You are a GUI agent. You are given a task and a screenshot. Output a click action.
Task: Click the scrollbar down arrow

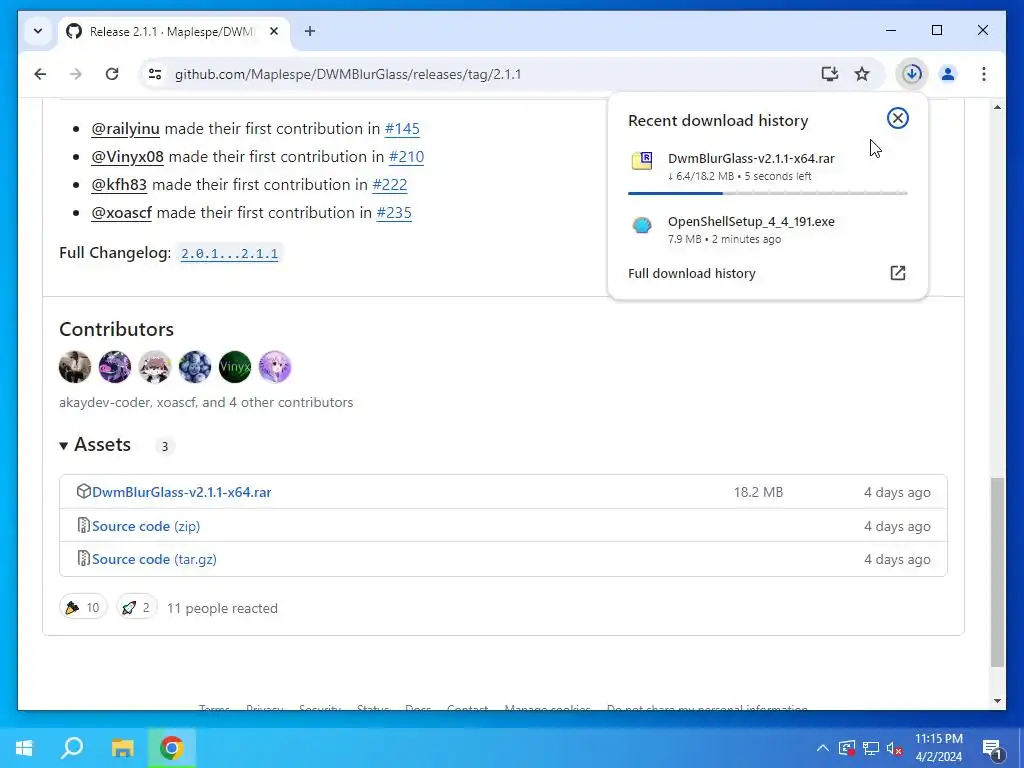997,701
